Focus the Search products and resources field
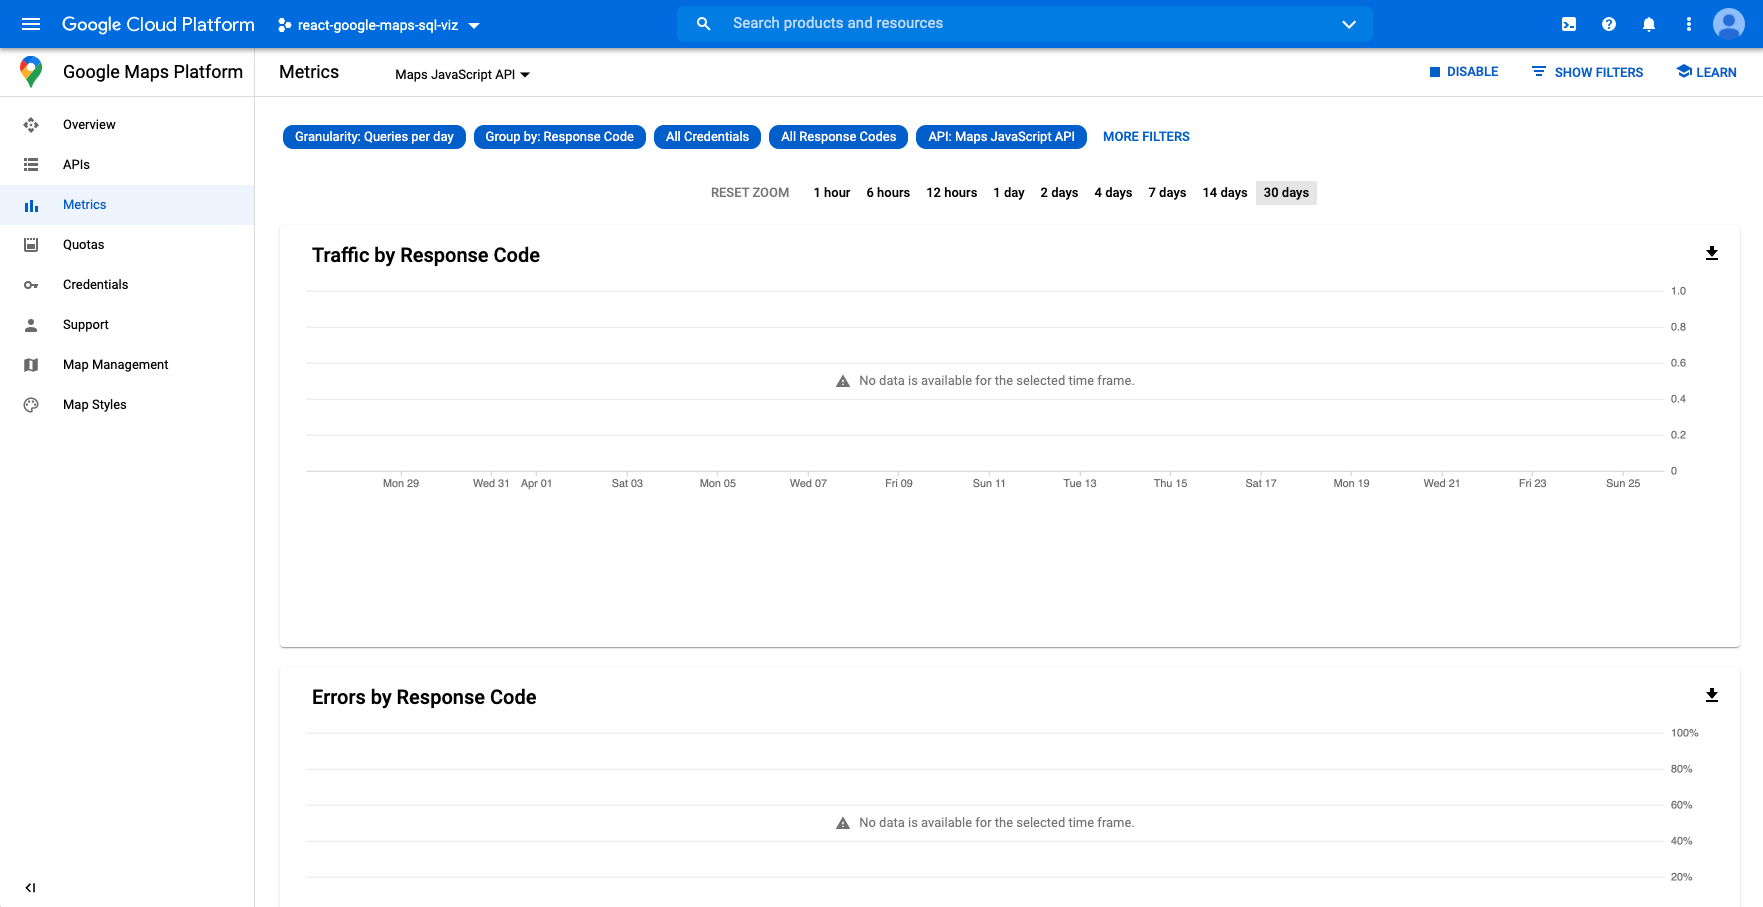 [x=1025, y=23]
